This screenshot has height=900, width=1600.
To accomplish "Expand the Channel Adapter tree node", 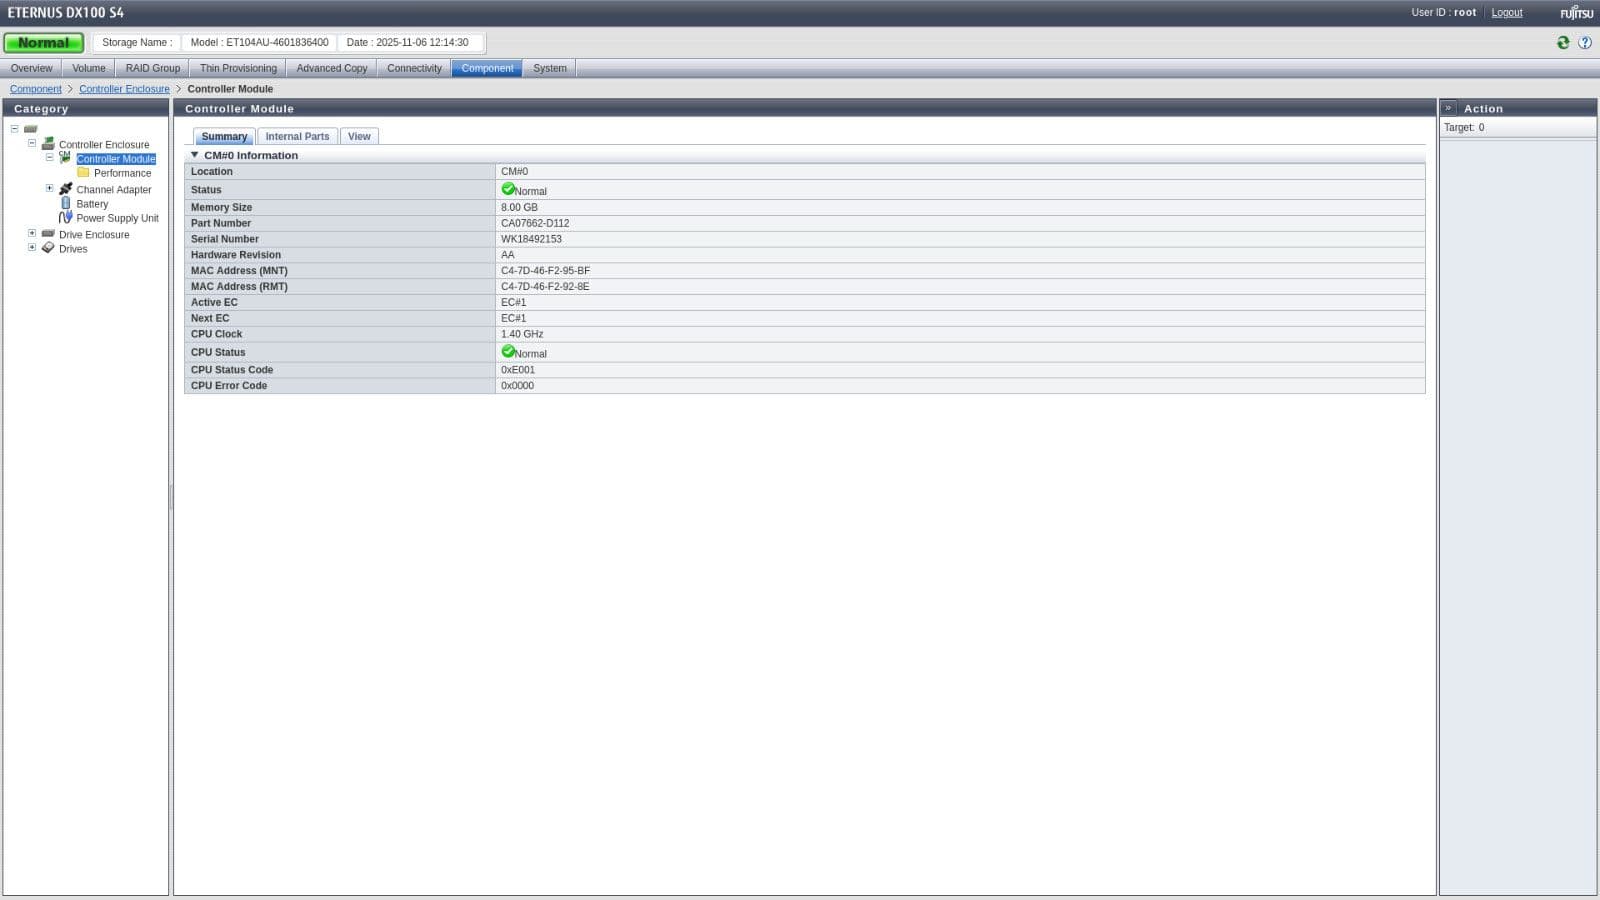I will [50, 188].
